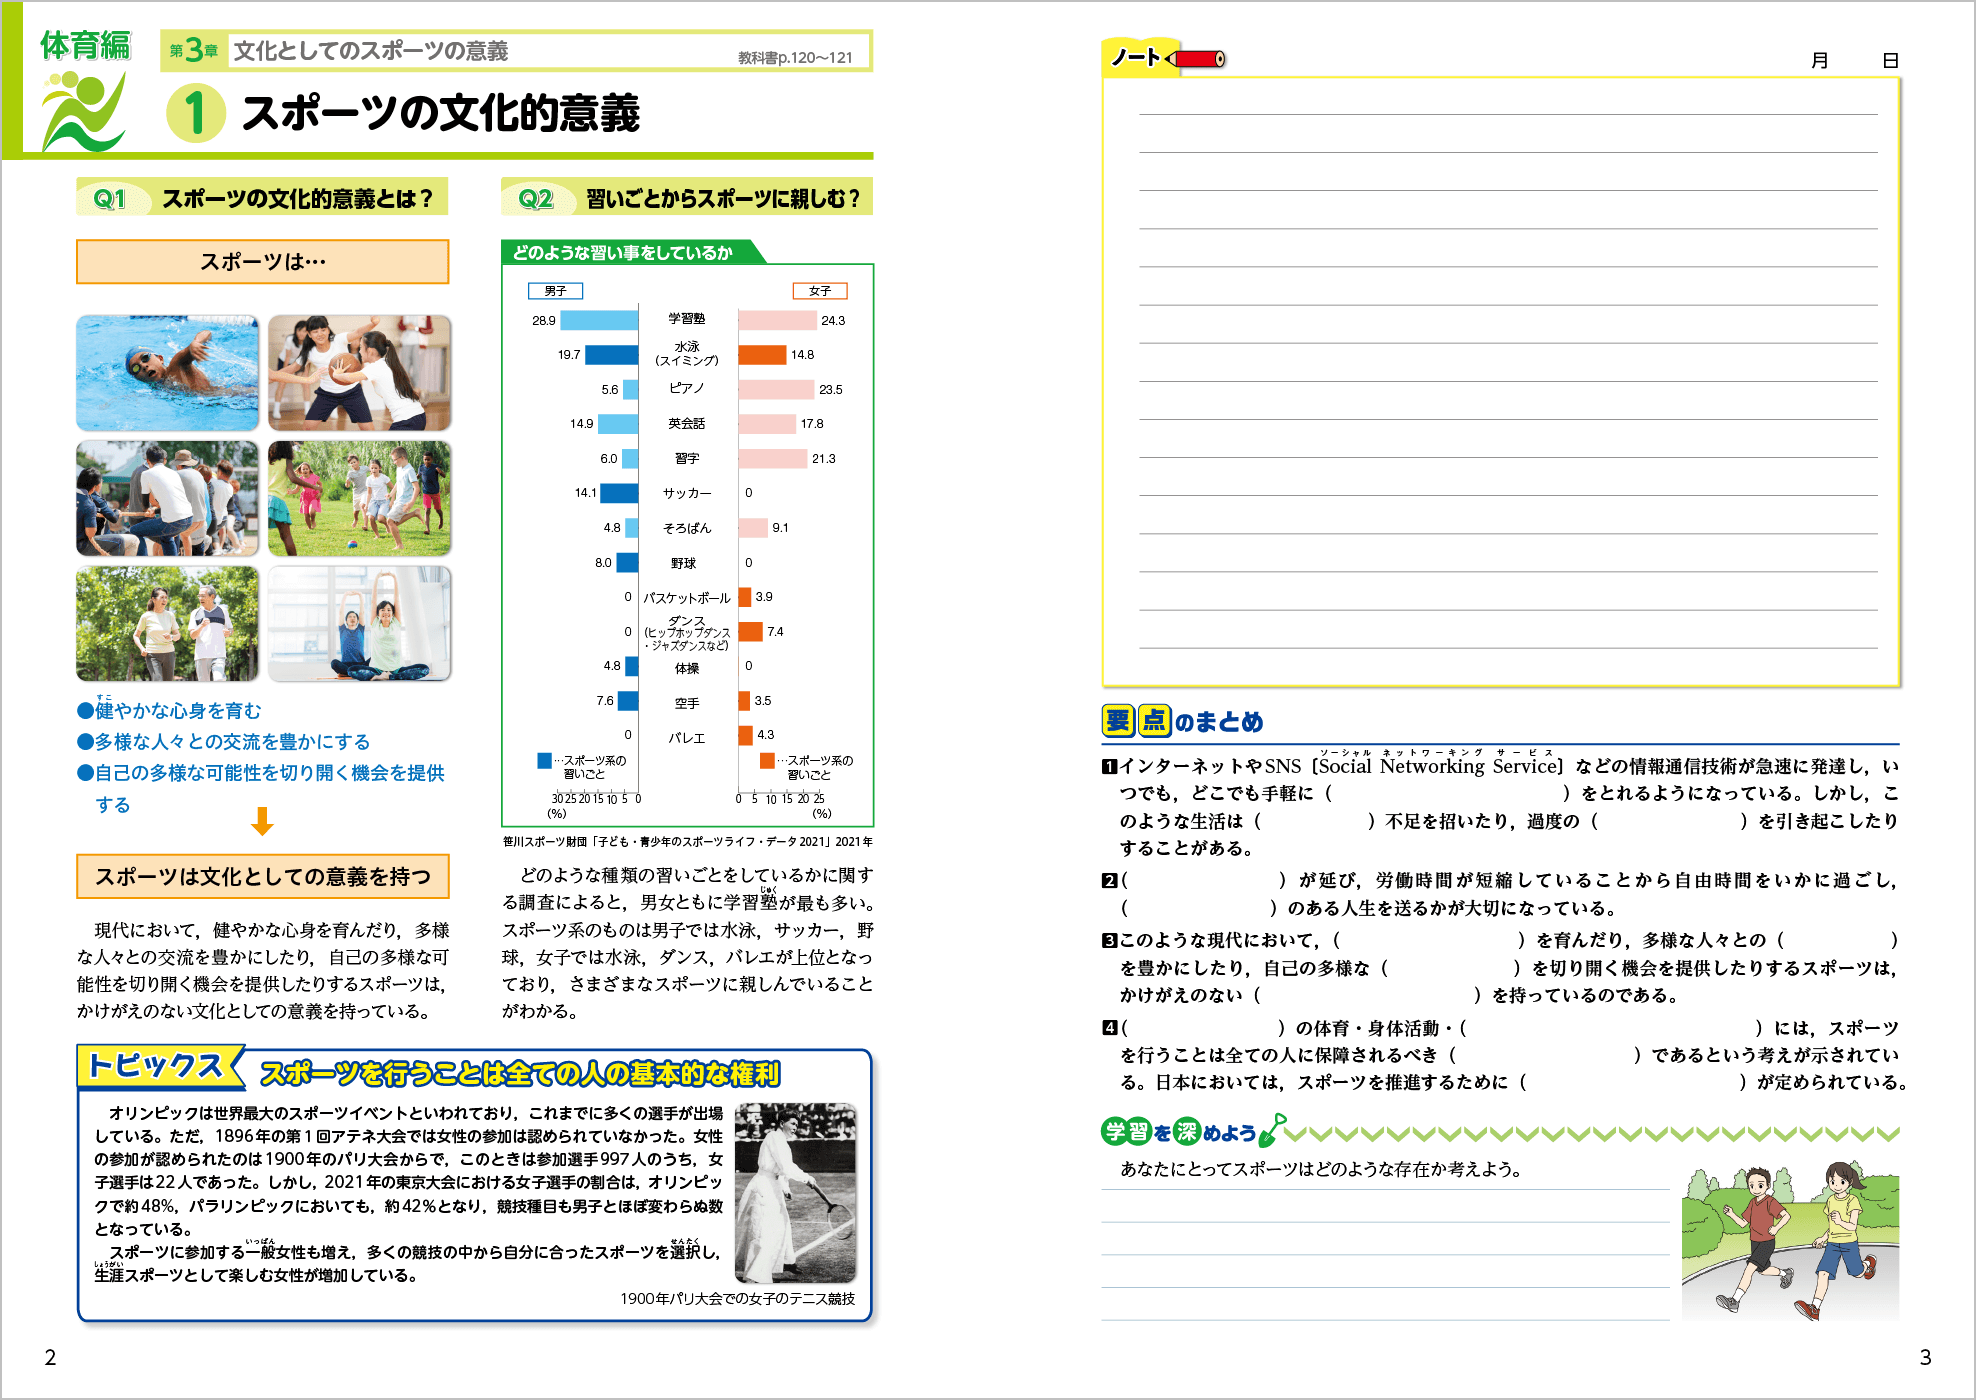This screenshot has height=1400, width=1976.
Task: Click the topics headline スポーツを行うことは全ての人の基本的な権利
Action: point(520,1074)
